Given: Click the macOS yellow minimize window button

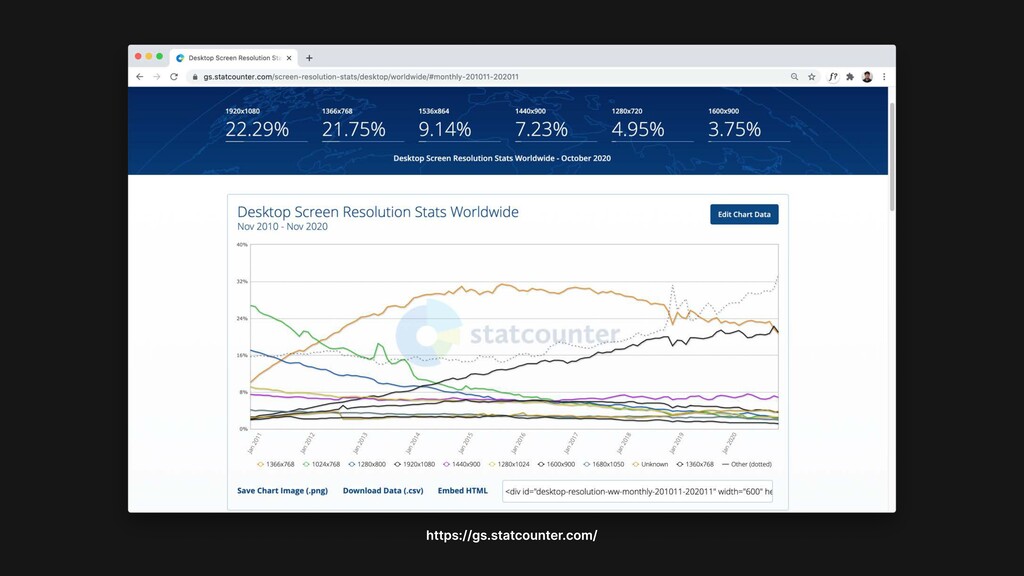Looking at the screenshot, I should coord(149,57).
